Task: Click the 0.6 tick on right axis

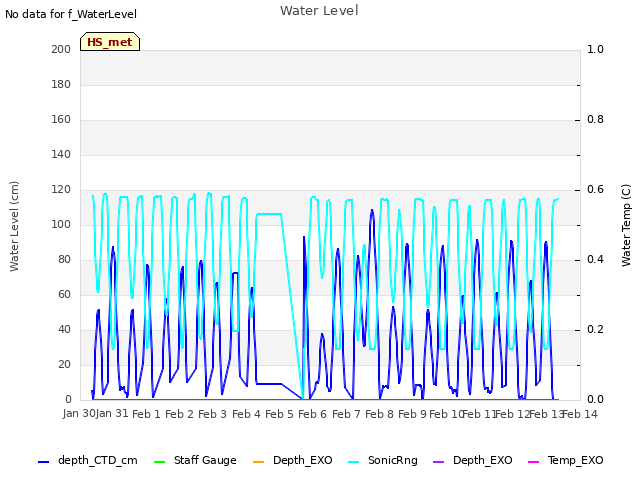Action: click(595, 190)
